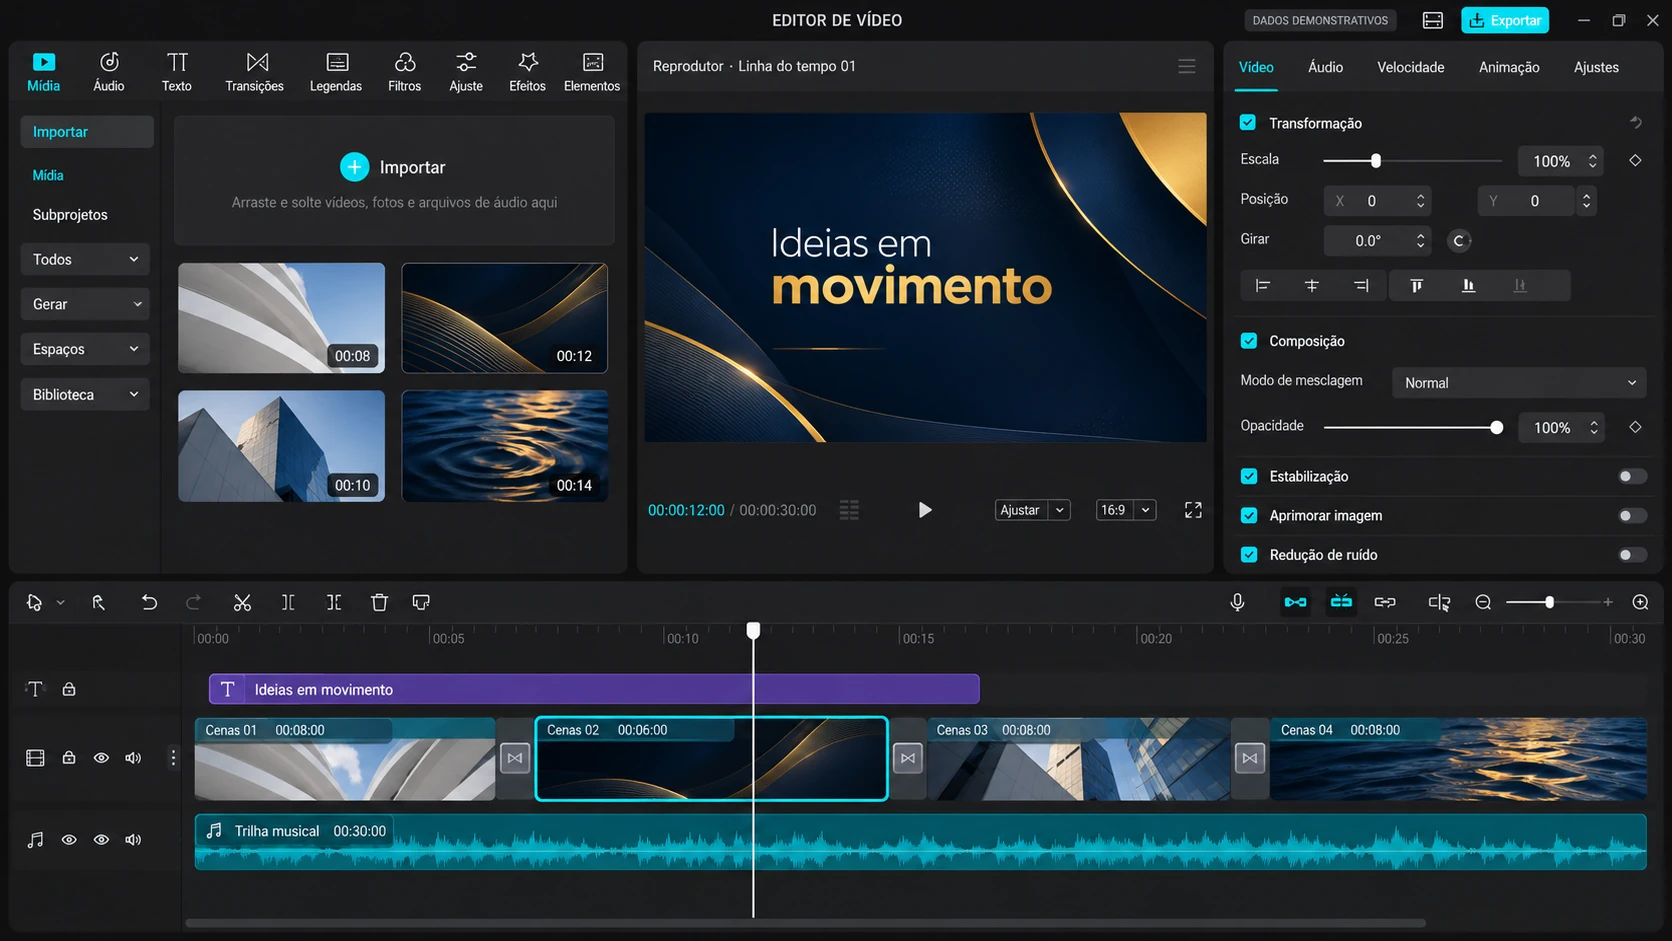This screenshot has height=941, width=1672.
Task: Switch to the Velocidade tab
Action: [1410, 67]
